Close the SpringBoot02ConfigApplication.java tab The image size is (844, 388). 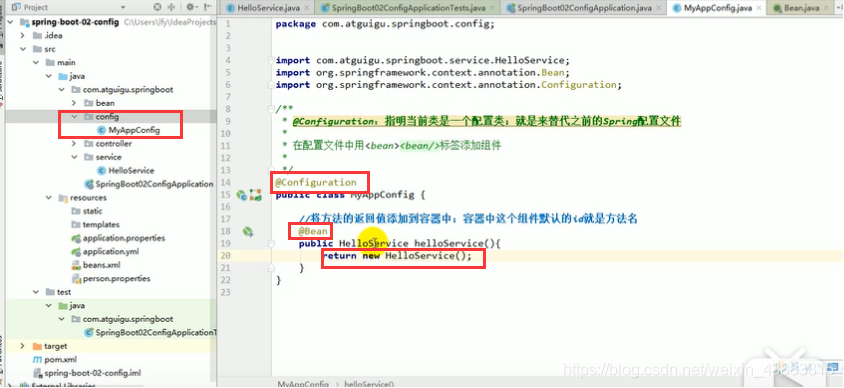coord(660,8)
